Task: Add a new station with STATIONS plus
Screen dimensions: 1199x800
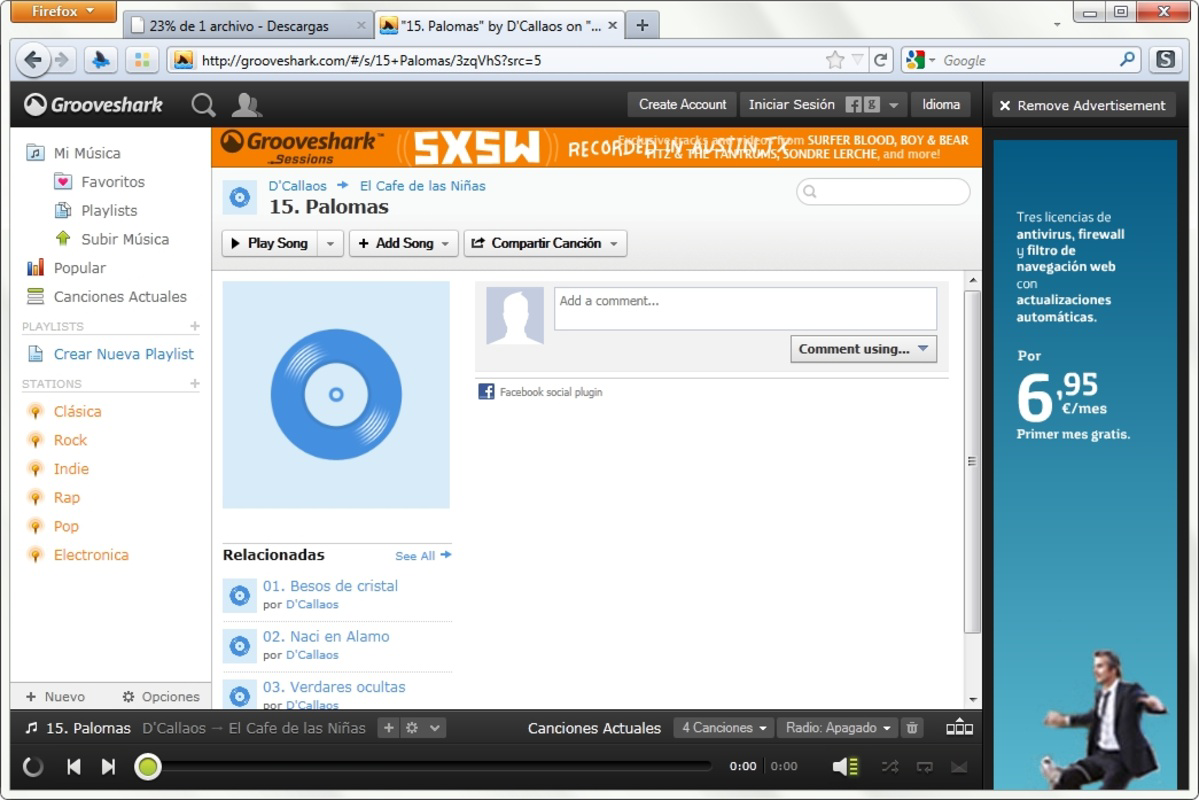Action: click(x=195, y=383)
